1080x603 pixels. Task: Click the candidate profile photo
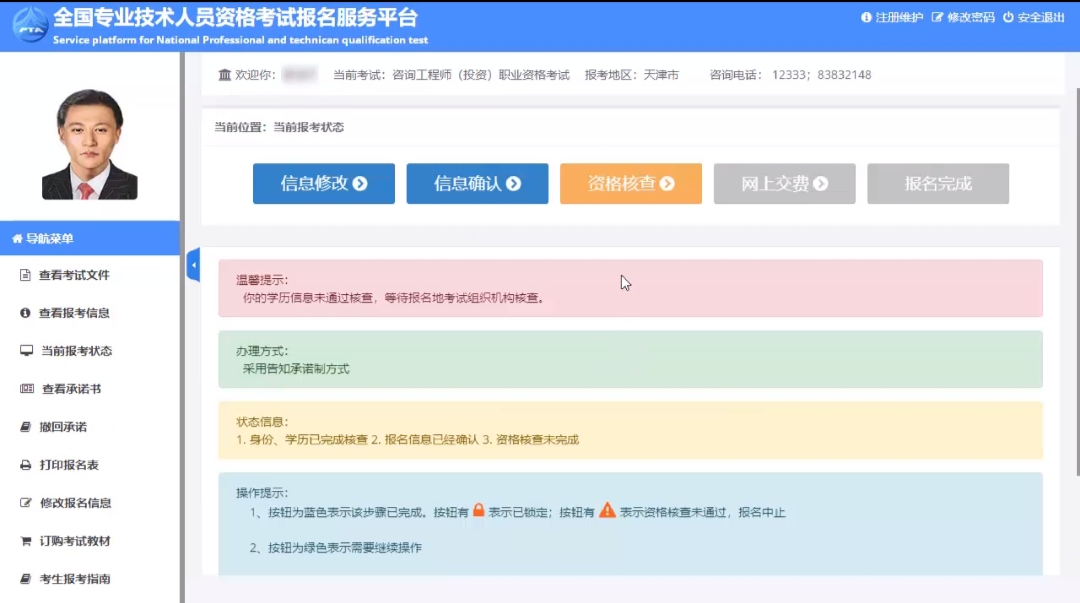(89, 145)
